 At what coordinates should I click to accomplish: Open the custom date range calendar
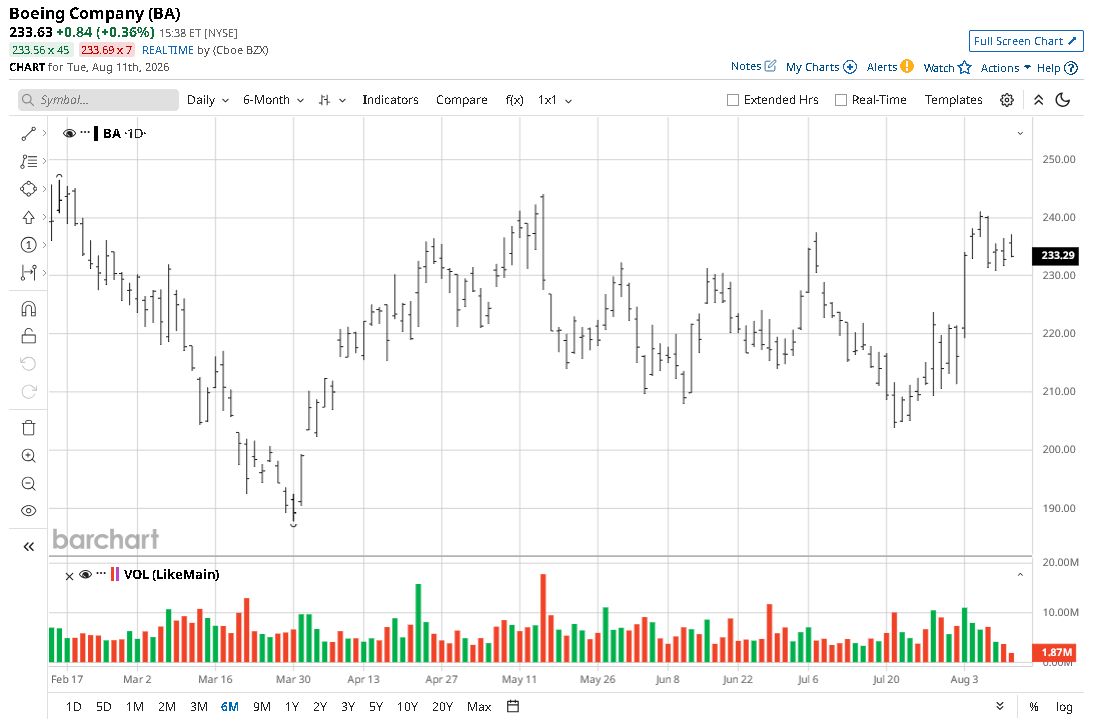[513, 706]
